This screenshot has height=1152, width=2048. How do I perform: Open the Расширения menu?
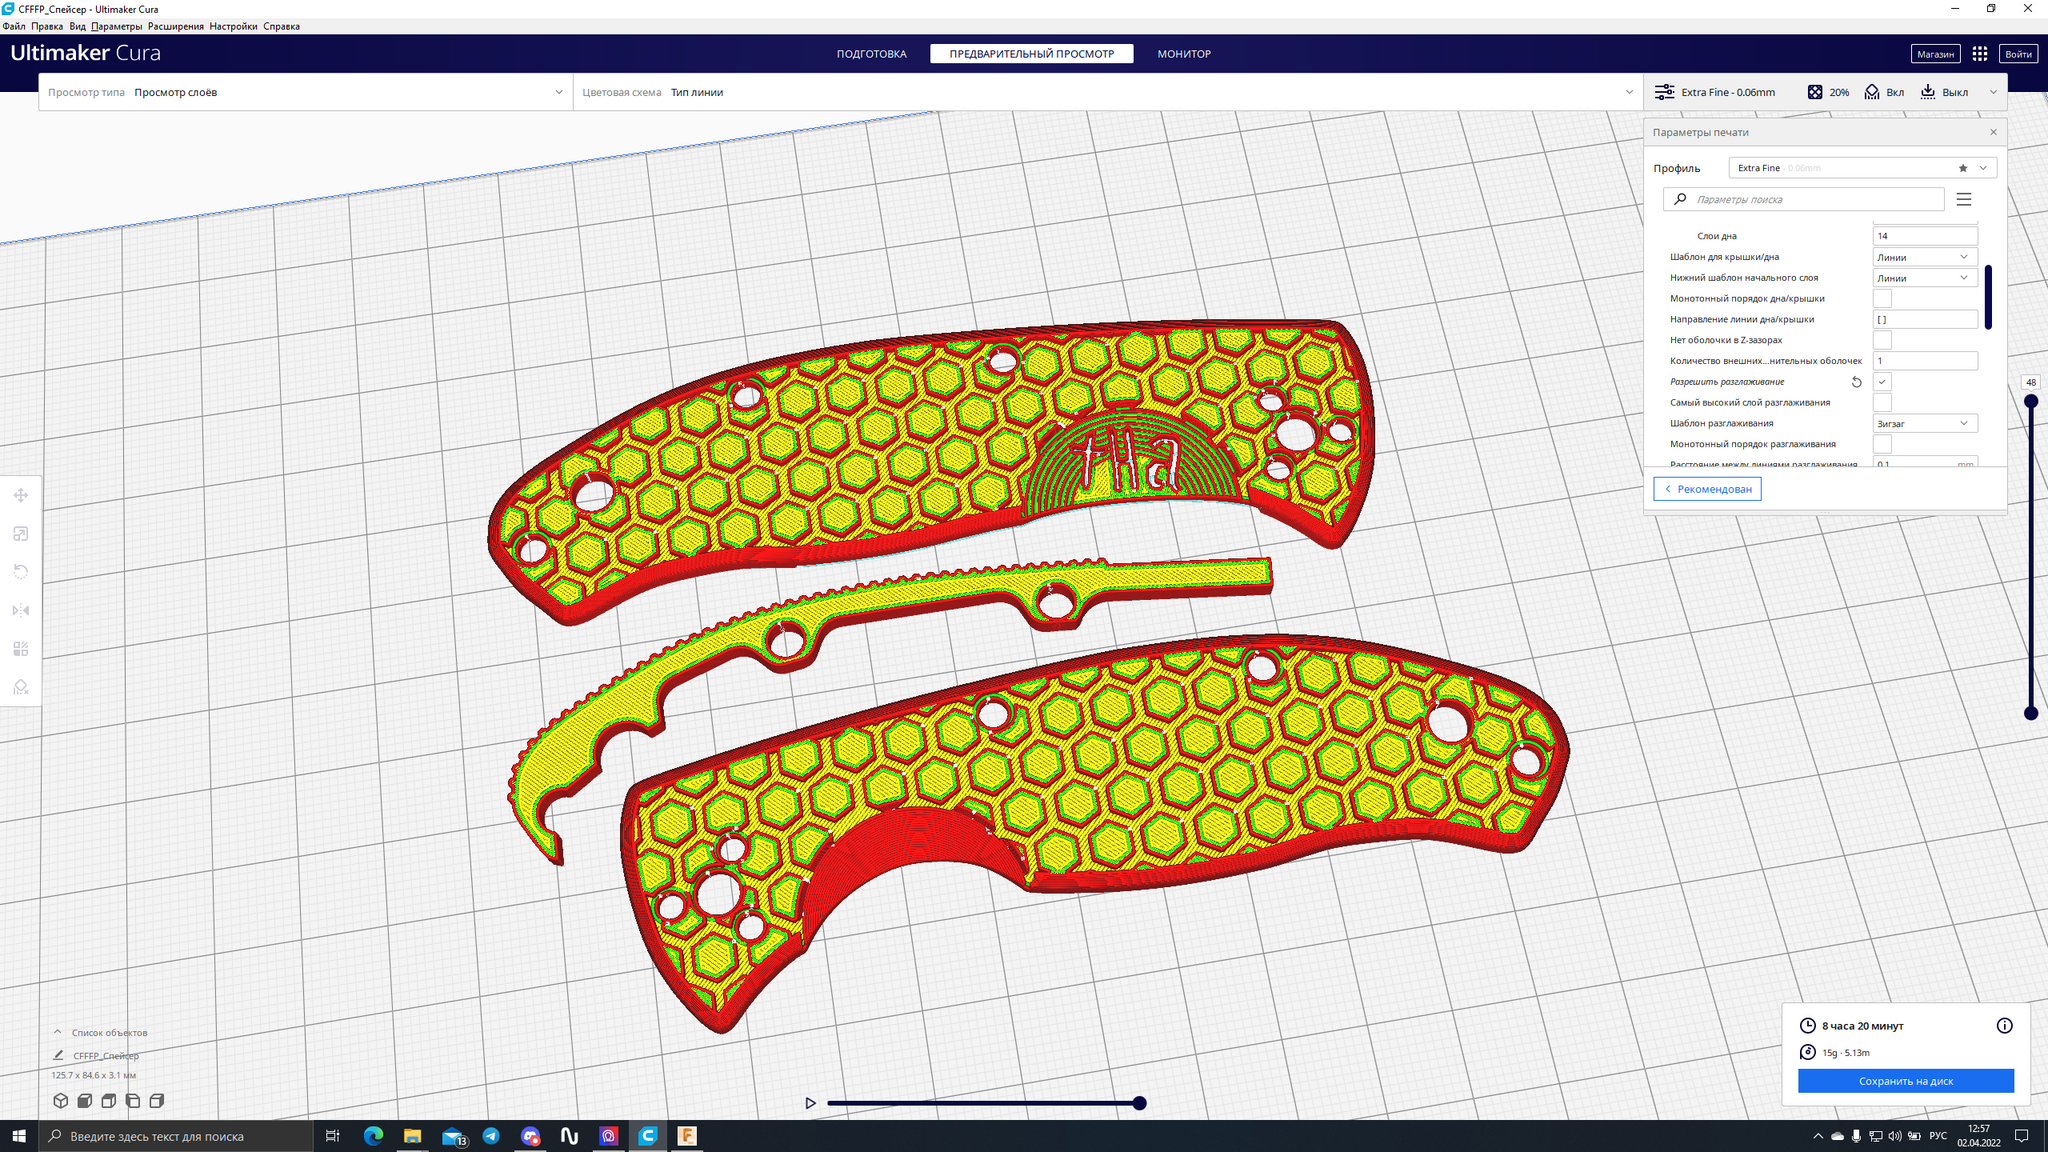click(x=176, y=26)
